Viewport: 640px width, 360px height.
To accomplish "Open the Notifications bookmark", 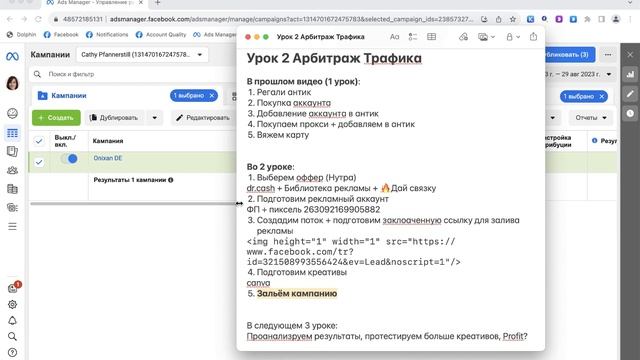I will point(107,35).
